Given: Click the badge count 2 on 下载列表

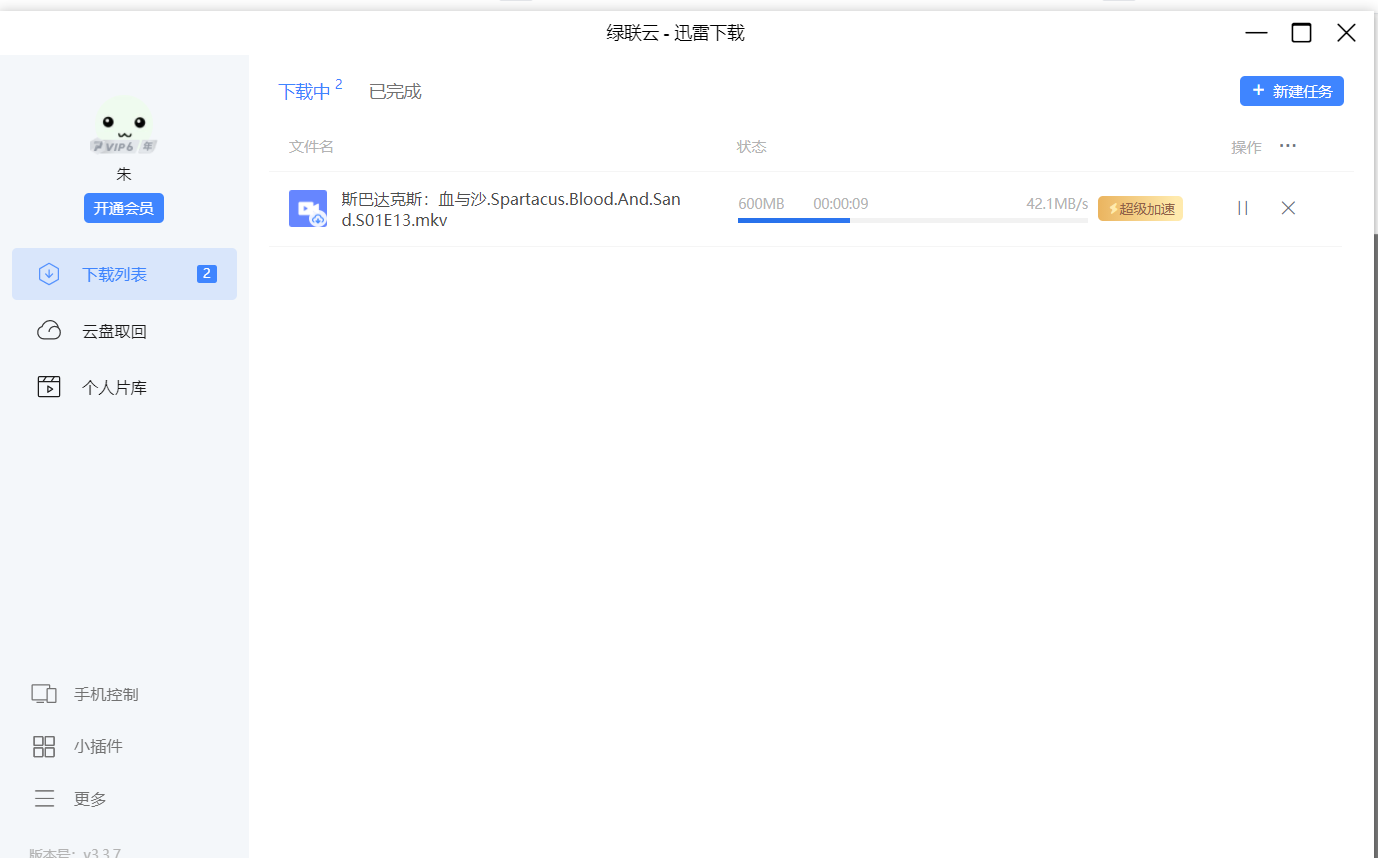Looking at the screenshot, I should pos(207,274).
